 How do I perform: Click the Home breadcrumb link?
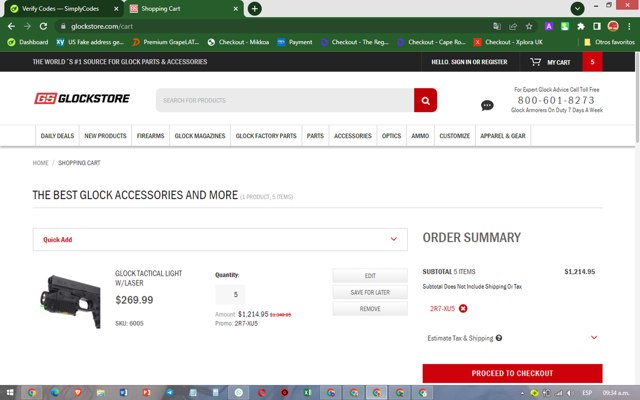40,163
